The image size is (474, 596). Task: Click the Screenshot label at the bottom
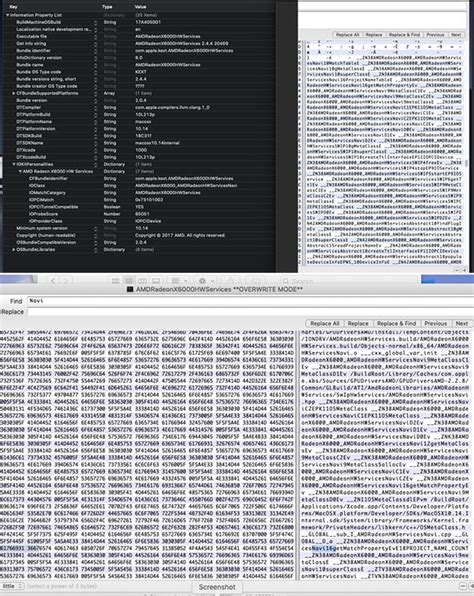pos(217,587)
